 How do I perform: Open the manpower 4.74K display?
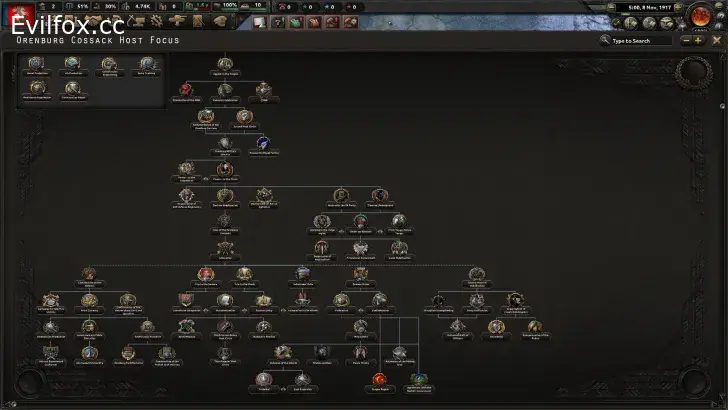[140, 7]
